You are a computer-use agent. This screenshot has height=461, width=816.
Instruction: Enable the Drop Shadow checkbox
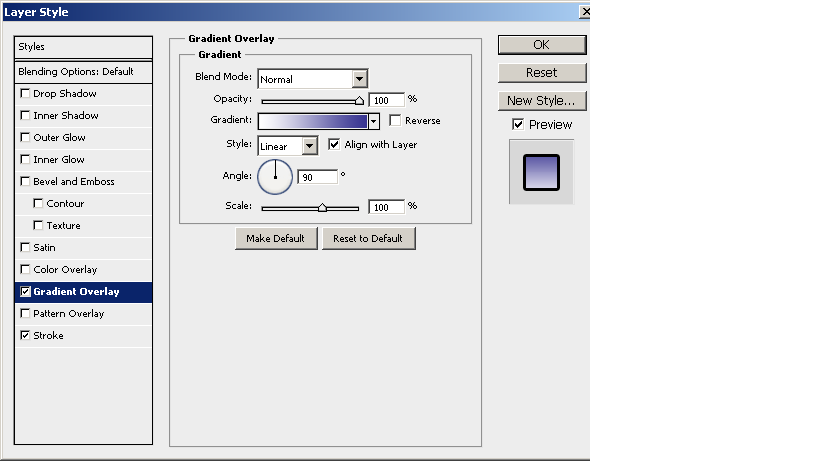click(26, 94)
